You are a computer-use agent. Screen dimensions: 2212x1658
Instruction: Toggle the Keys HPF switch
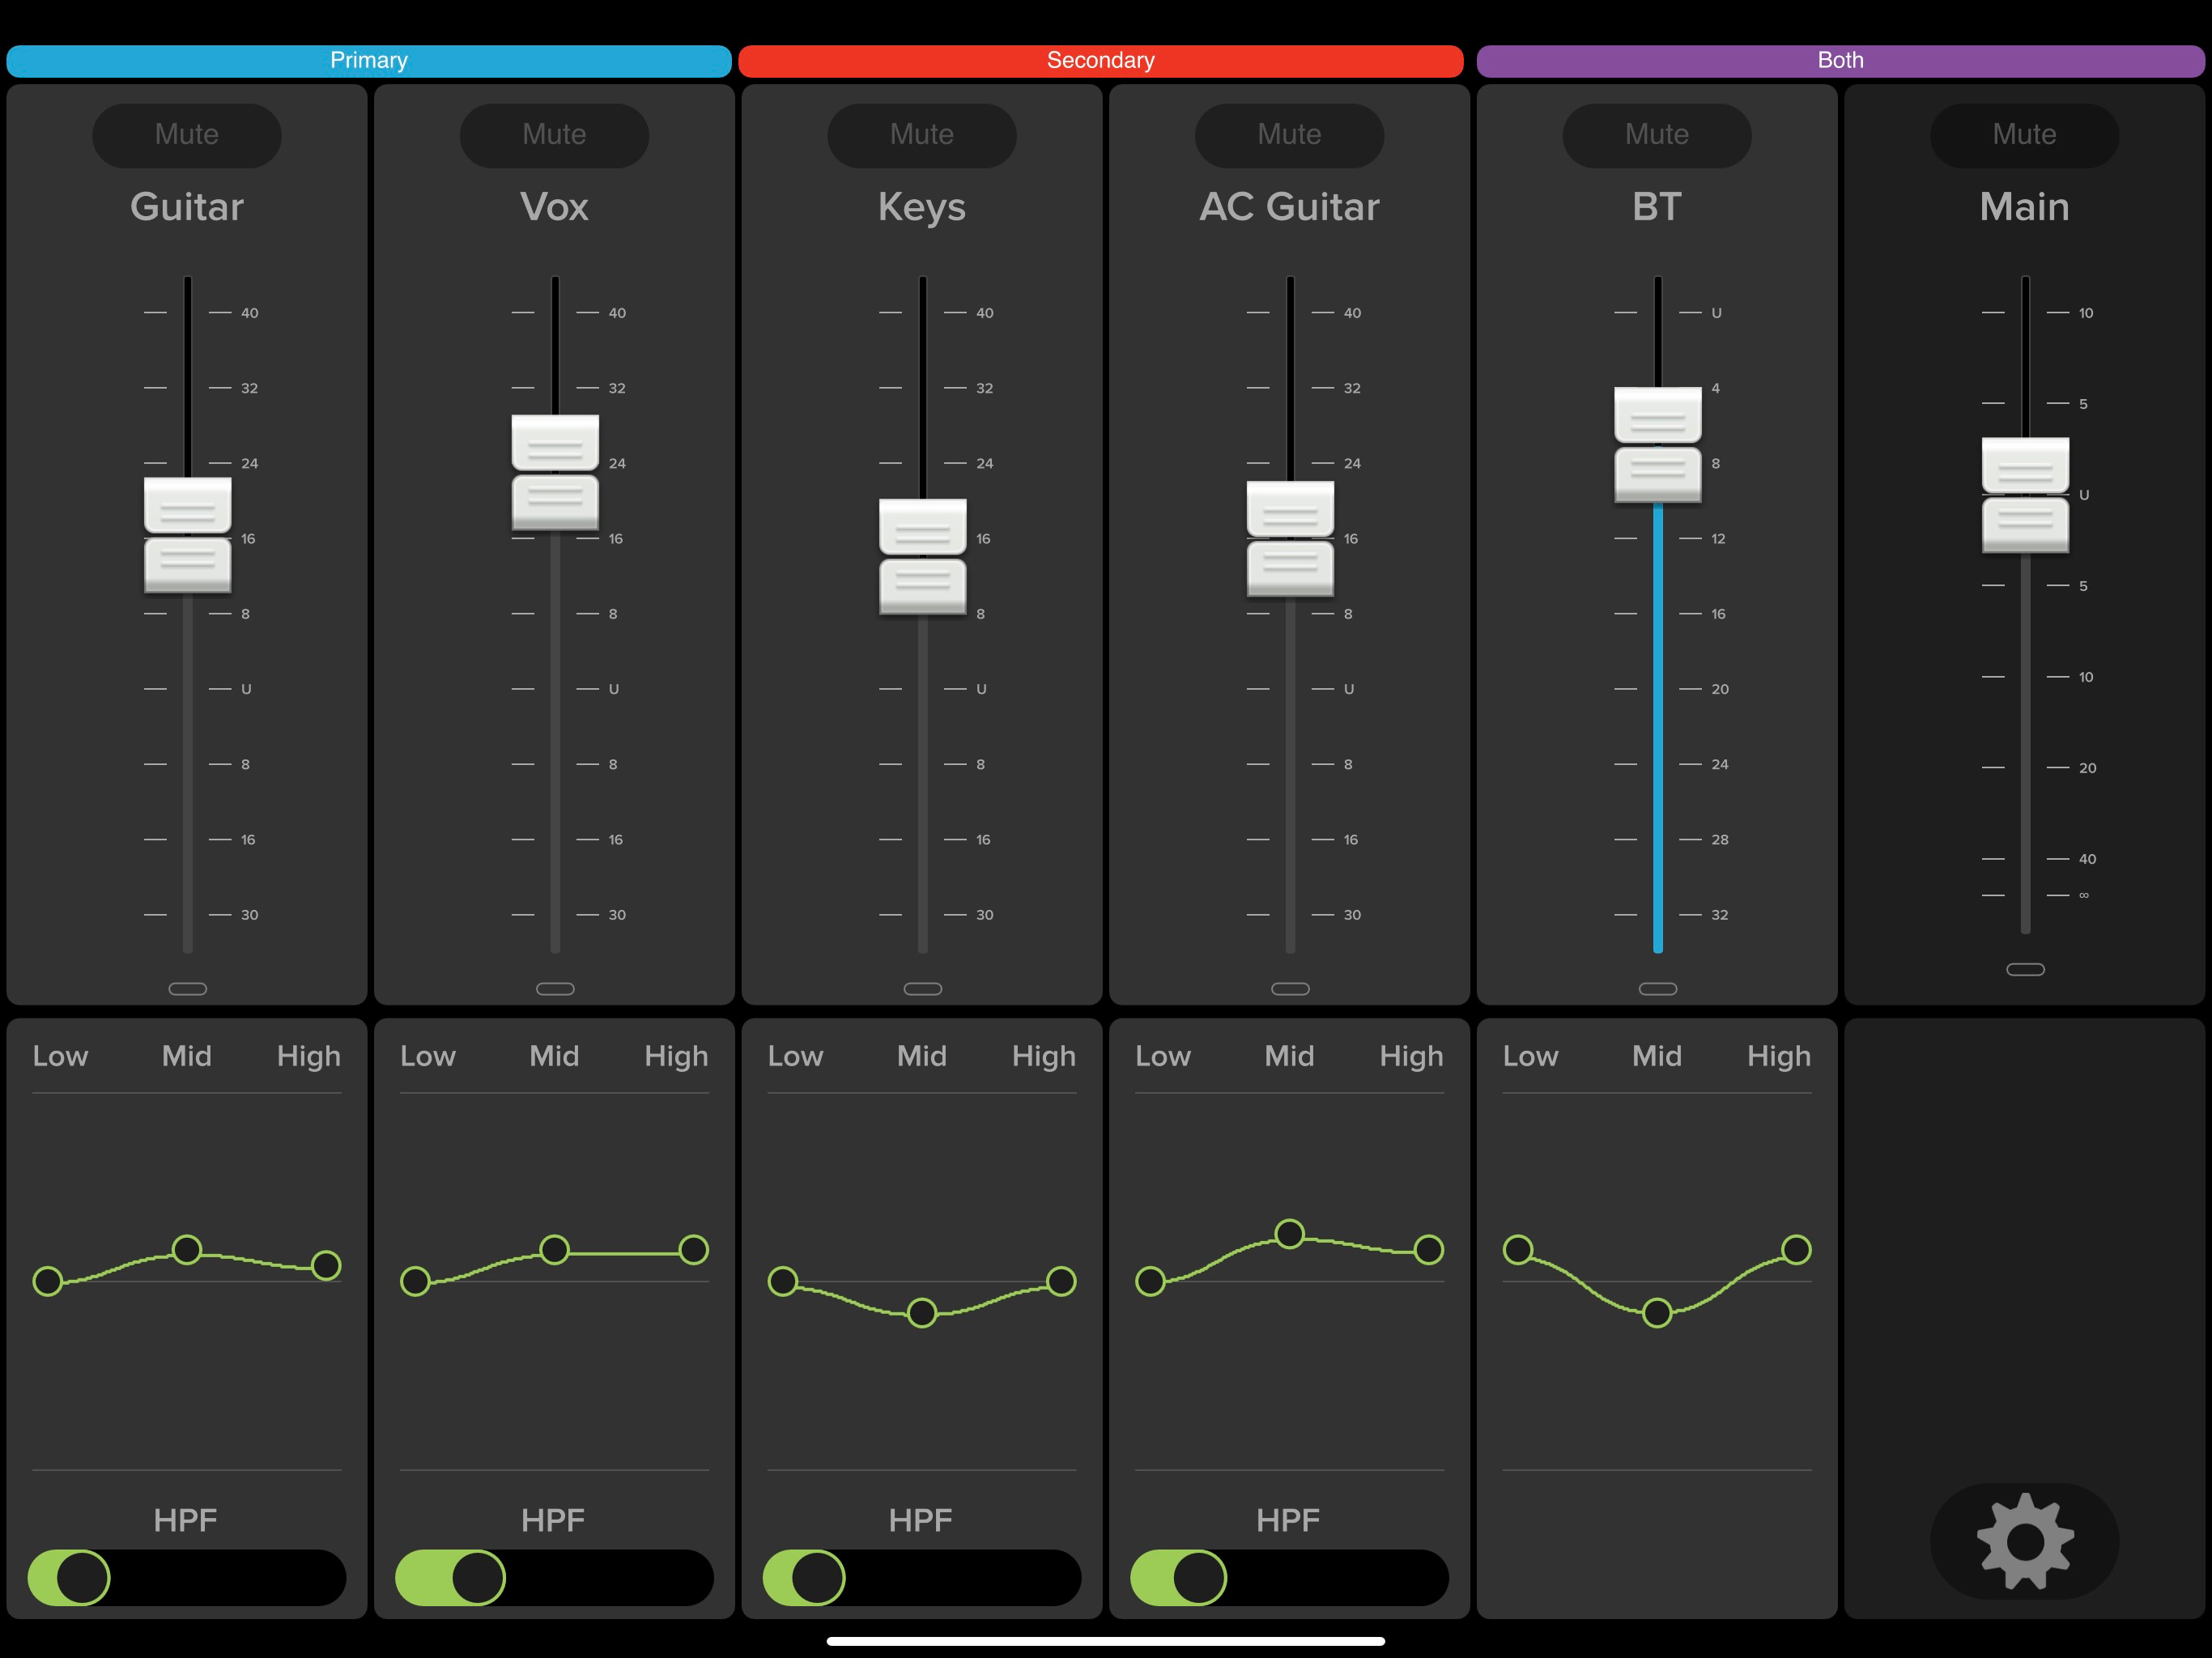[x=922, y=1578]
